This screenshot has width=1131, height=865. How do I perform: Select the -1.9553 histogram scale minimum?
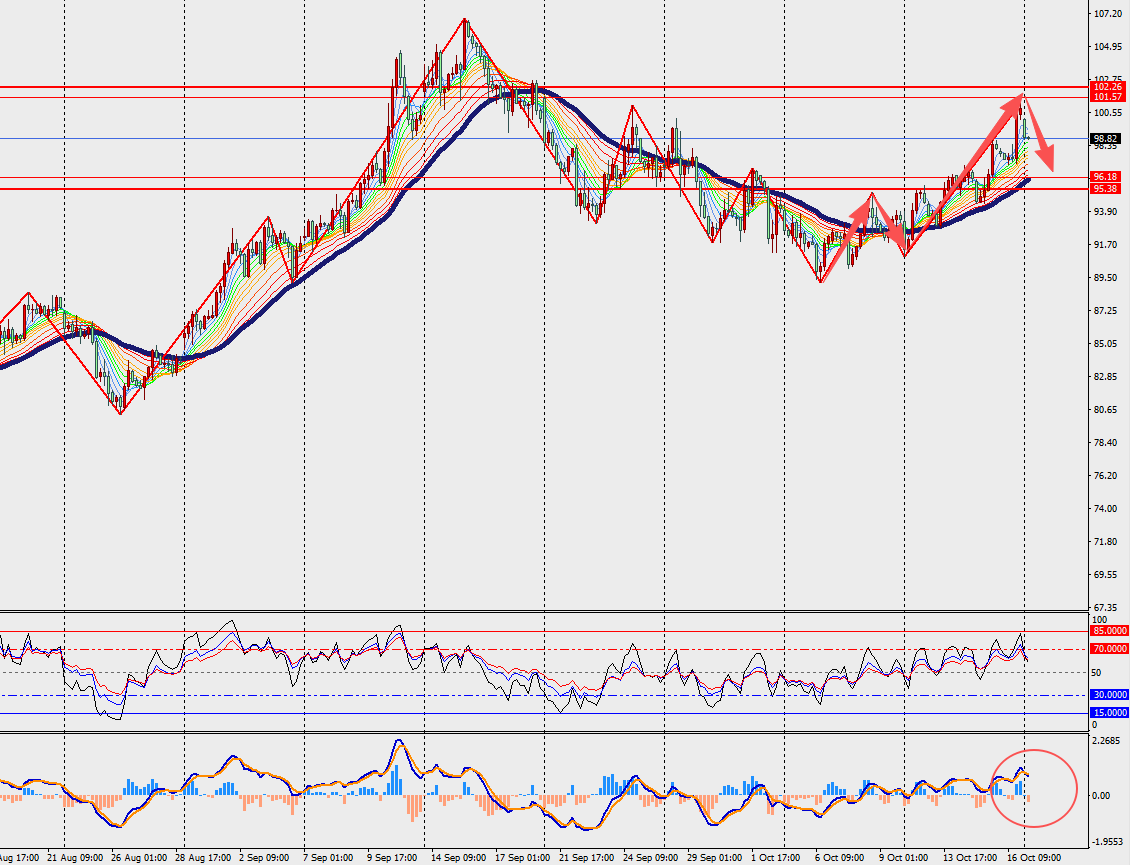(x=1107, y=842)
